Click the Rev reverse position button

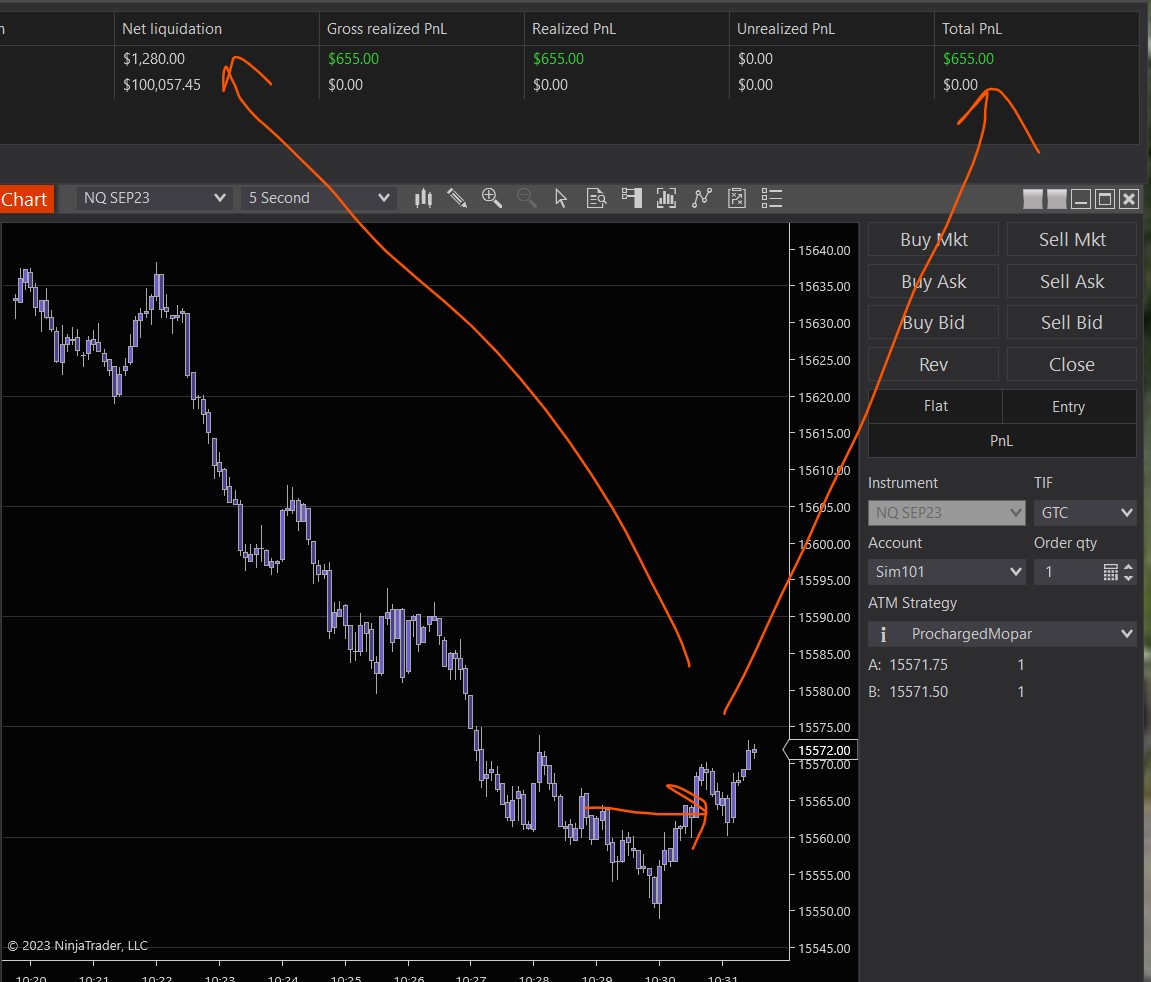click(933, 365)
